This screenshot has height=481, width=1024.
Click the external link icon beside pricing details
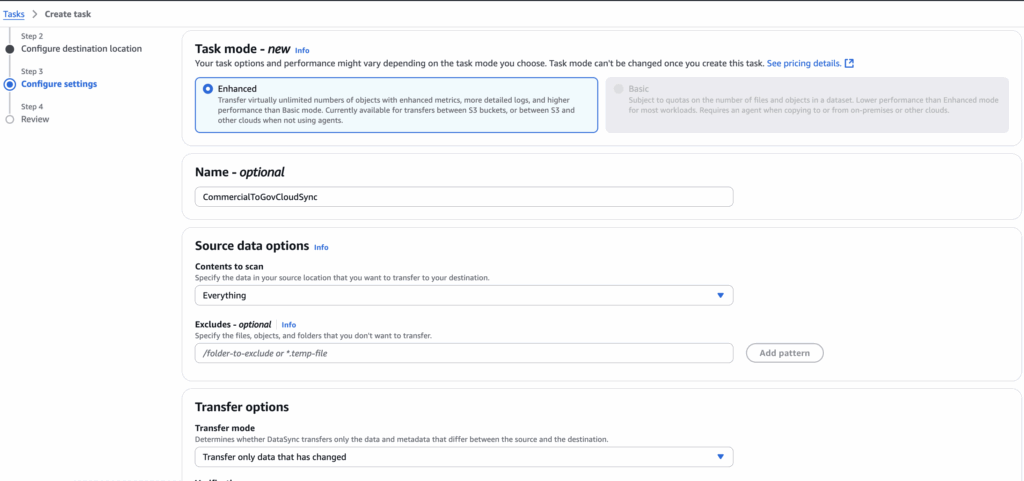click(849, 63)
